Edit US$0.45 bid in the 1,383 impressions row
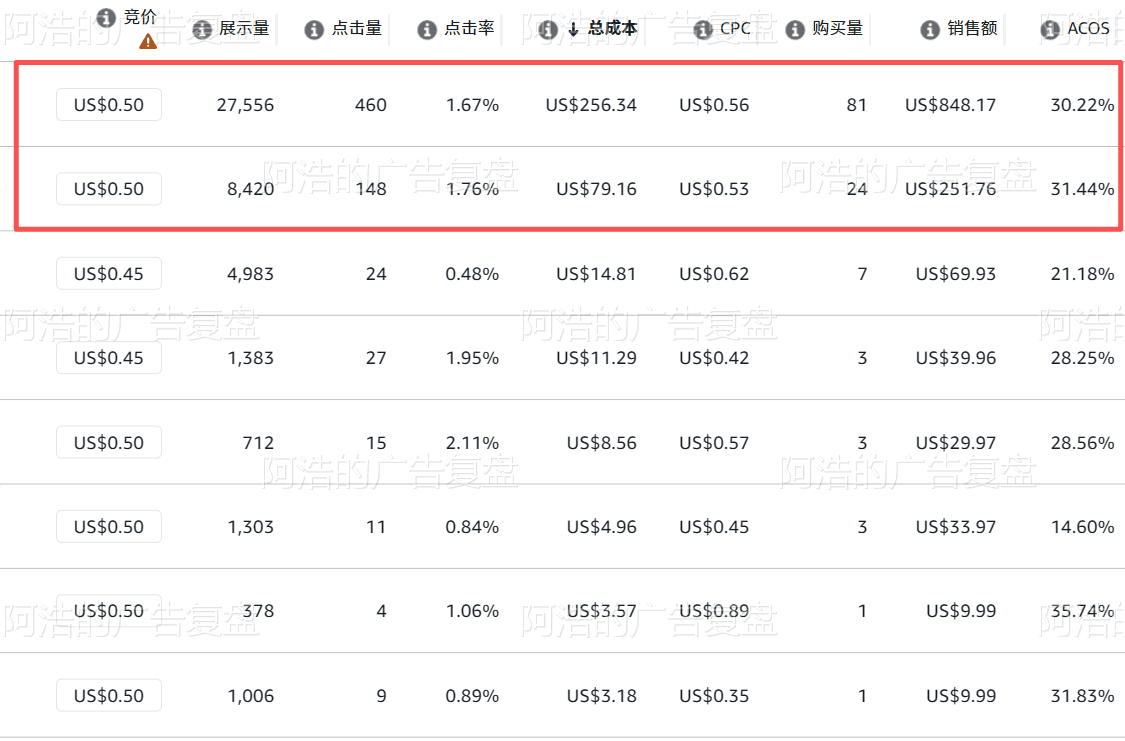The width and height of the screenshot is (1125, 741). point(109,357)
